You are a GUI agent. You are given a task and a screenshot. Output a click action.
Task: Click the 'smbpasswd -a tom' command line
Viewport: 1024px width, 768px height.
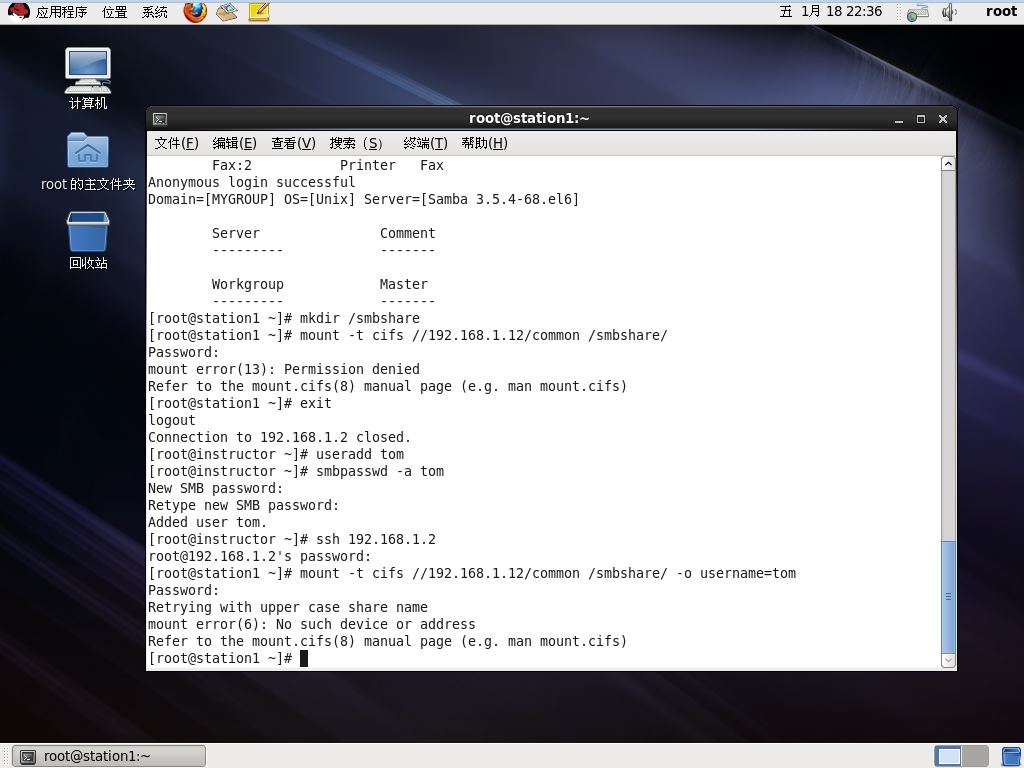pos(296,471)
